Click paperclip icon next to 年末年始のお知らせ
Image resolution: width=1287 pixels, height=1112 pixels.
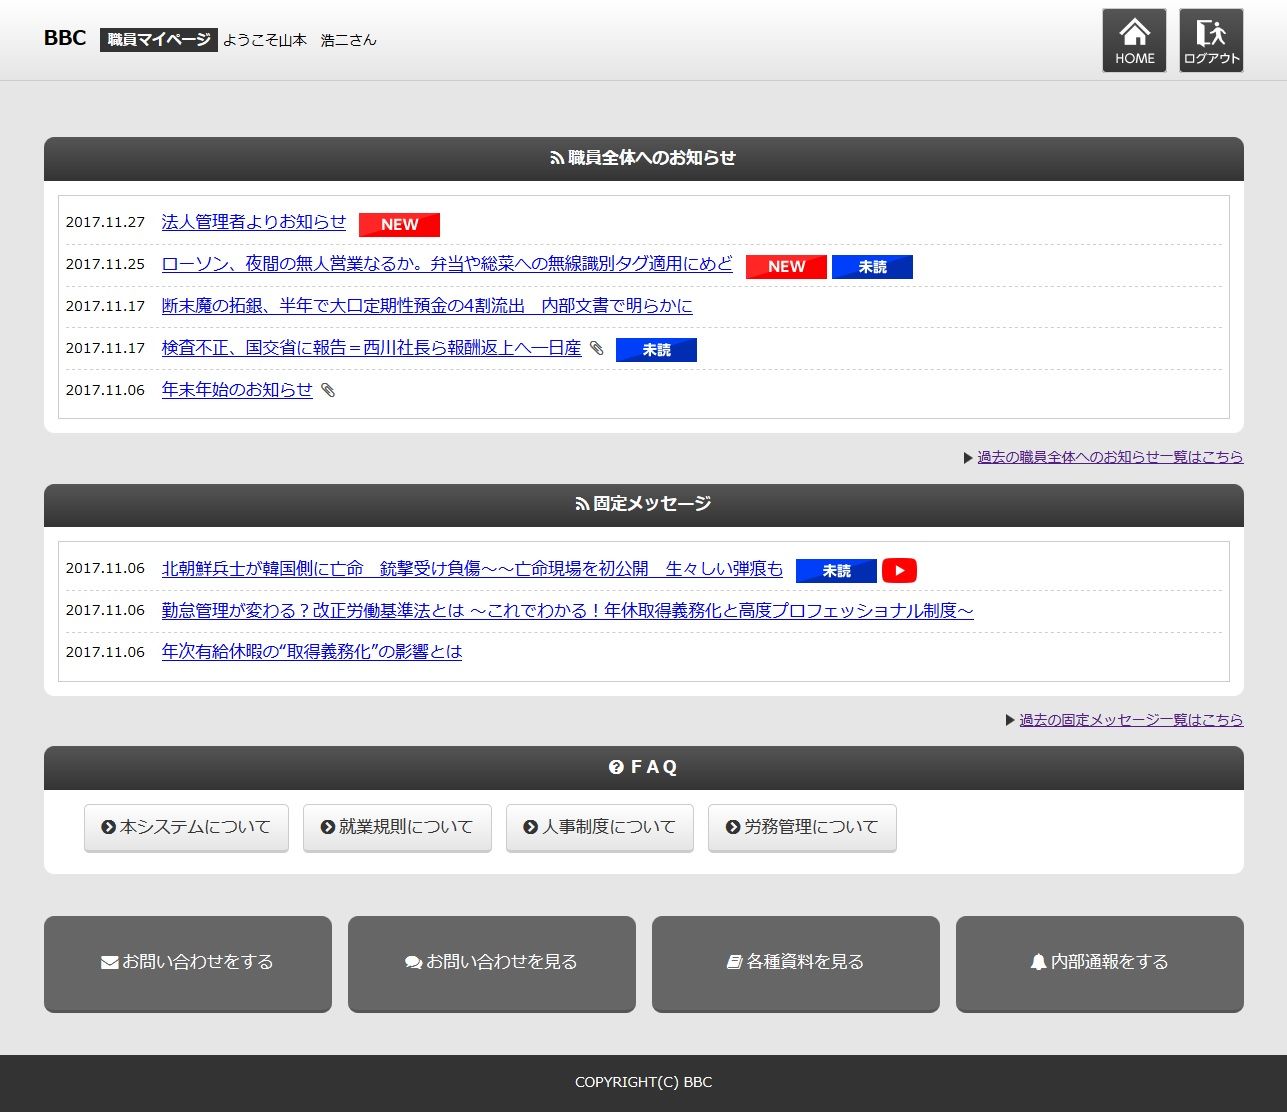328,390
